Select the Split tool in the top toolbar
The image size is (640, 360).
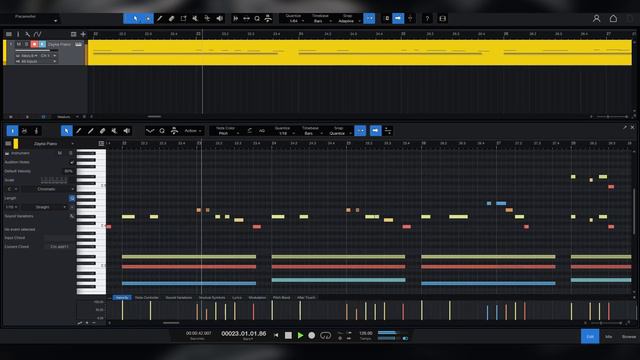[183, 18]
